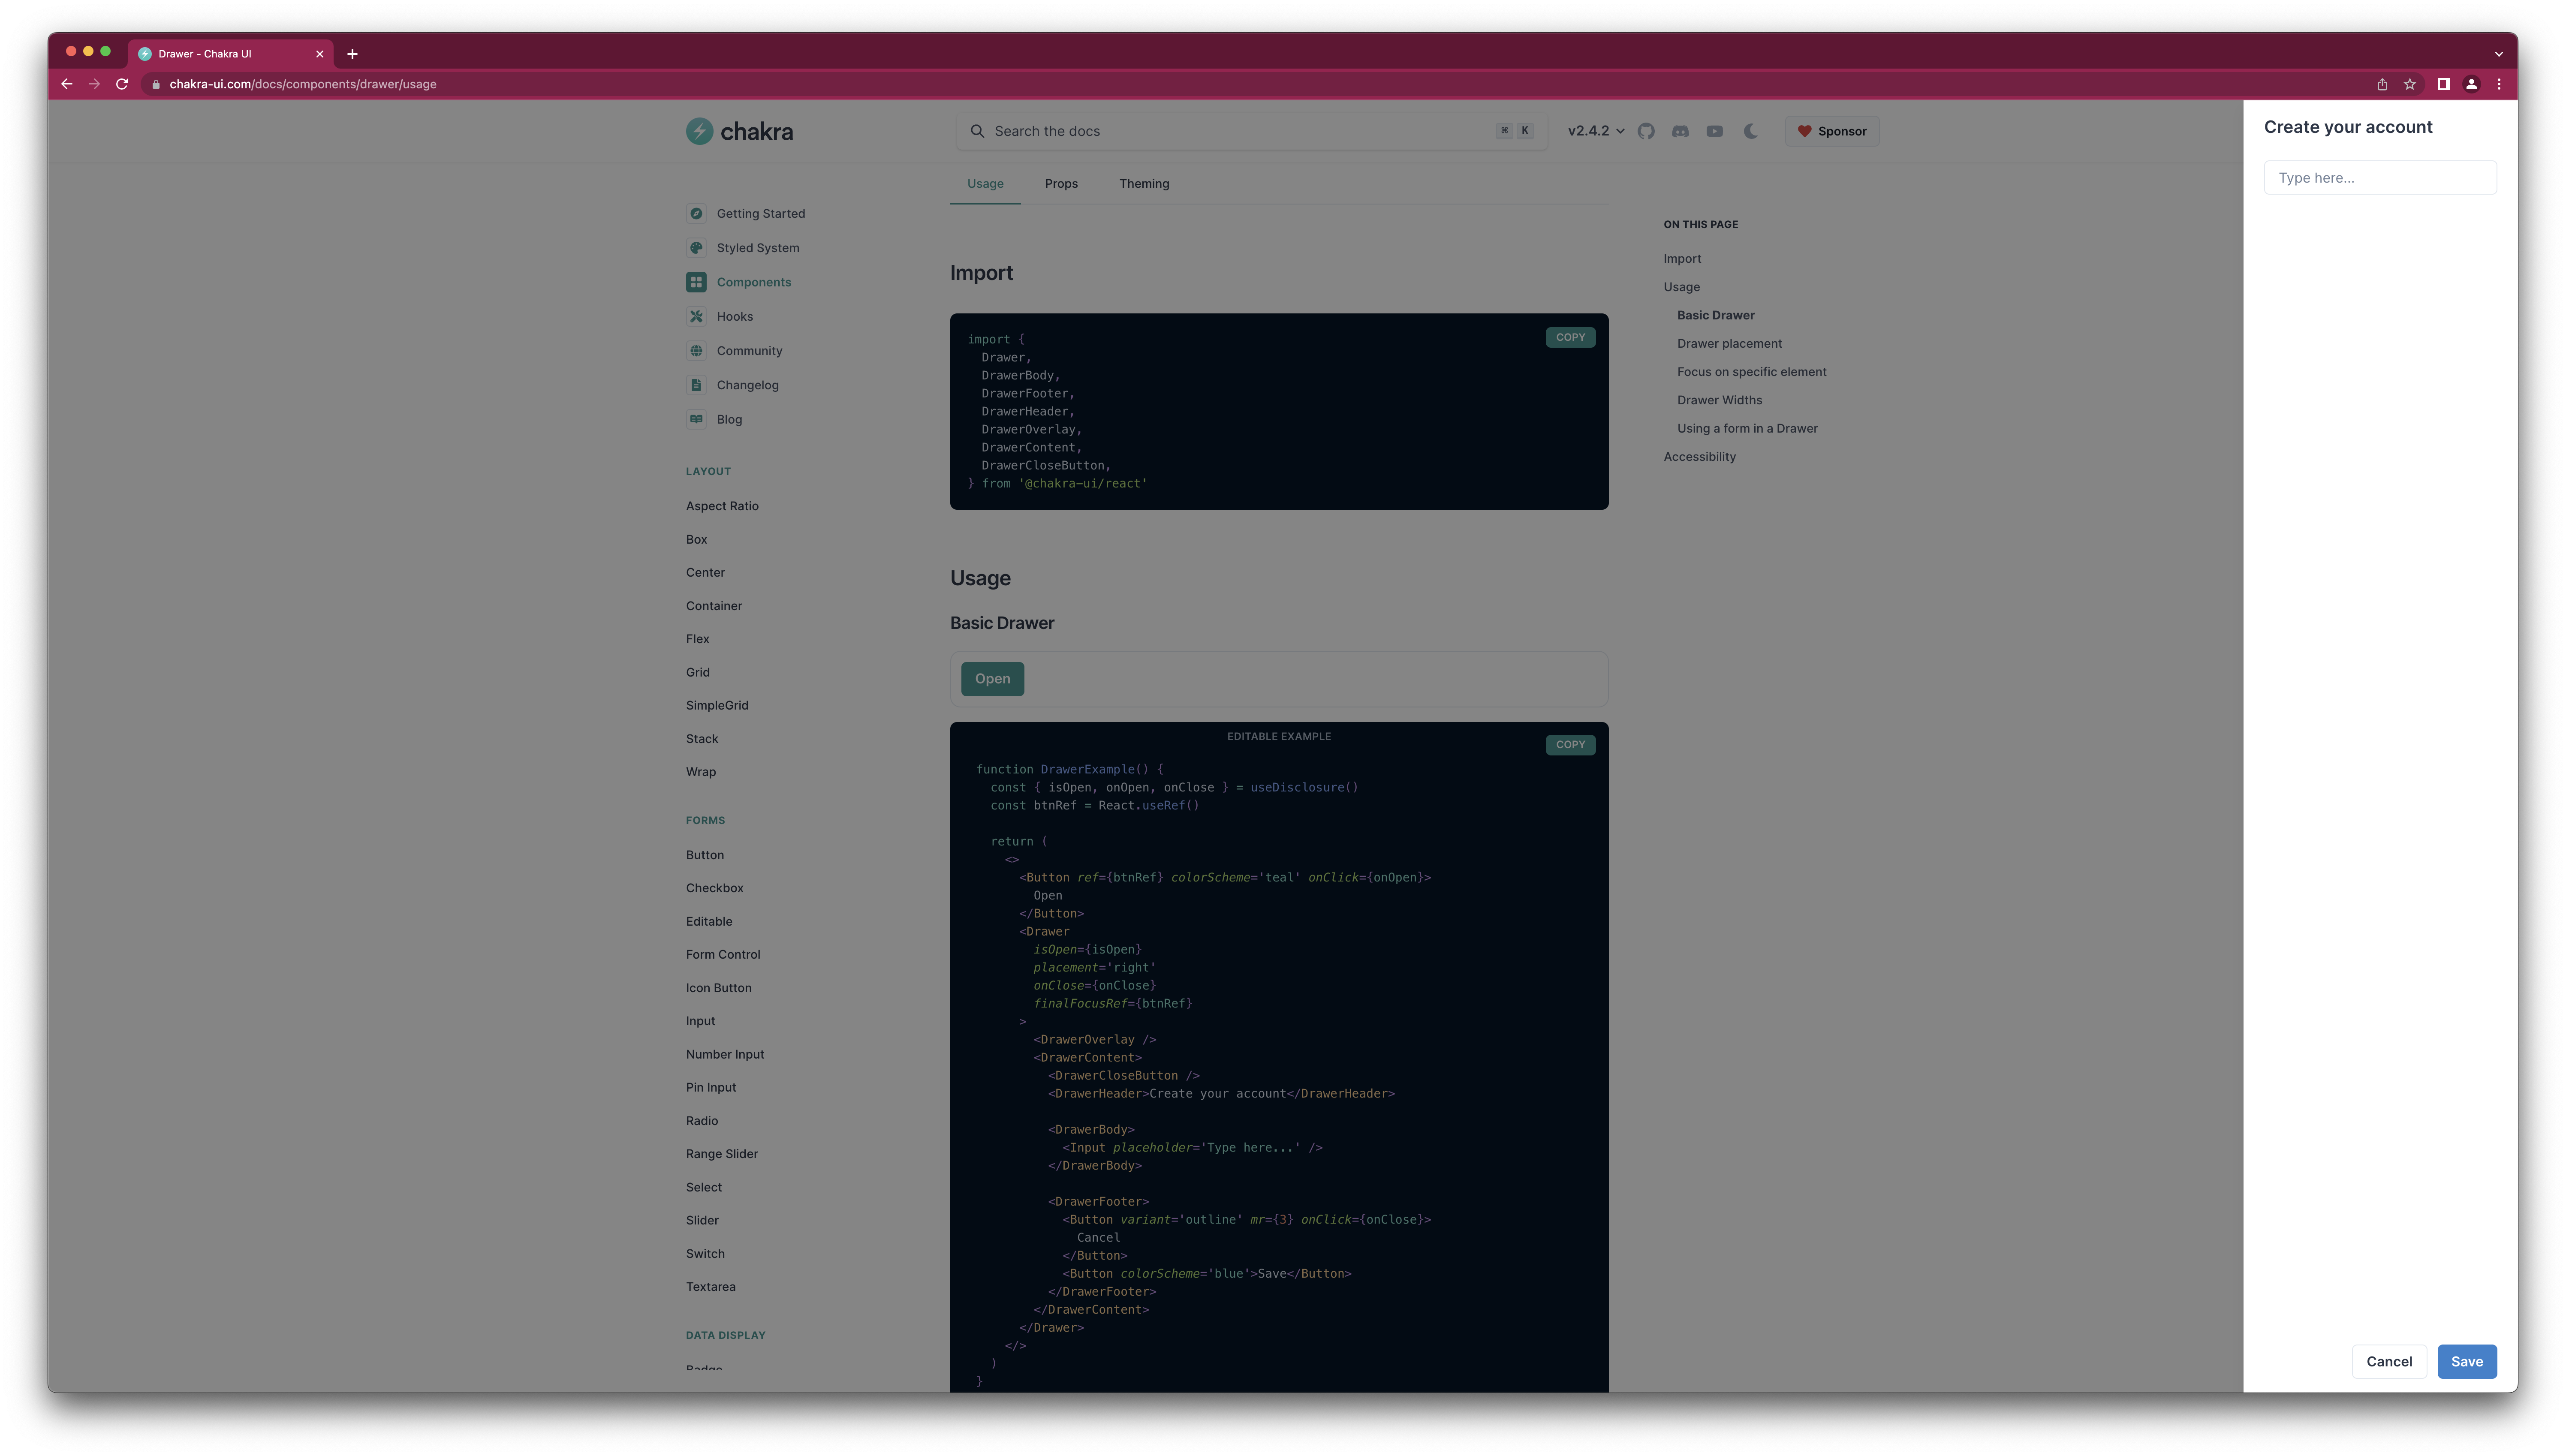Click the GitHub icon in the header

1647,131
